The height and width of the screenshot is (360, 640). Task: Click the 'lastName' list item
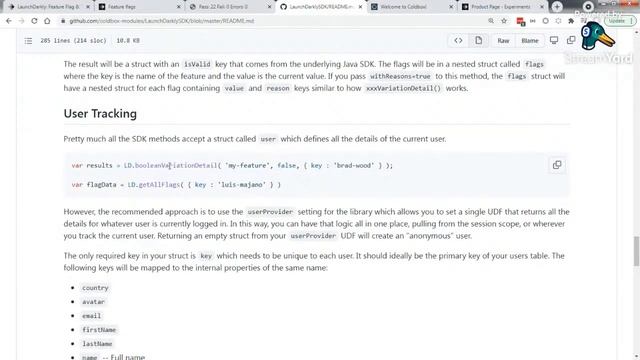[97, 344]
